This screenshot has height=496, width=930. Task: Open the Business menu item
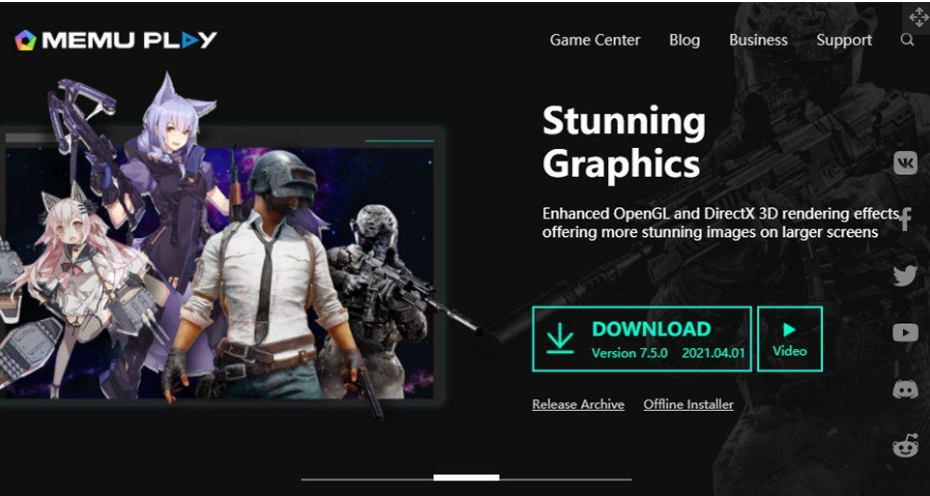[x=758, y=40]
